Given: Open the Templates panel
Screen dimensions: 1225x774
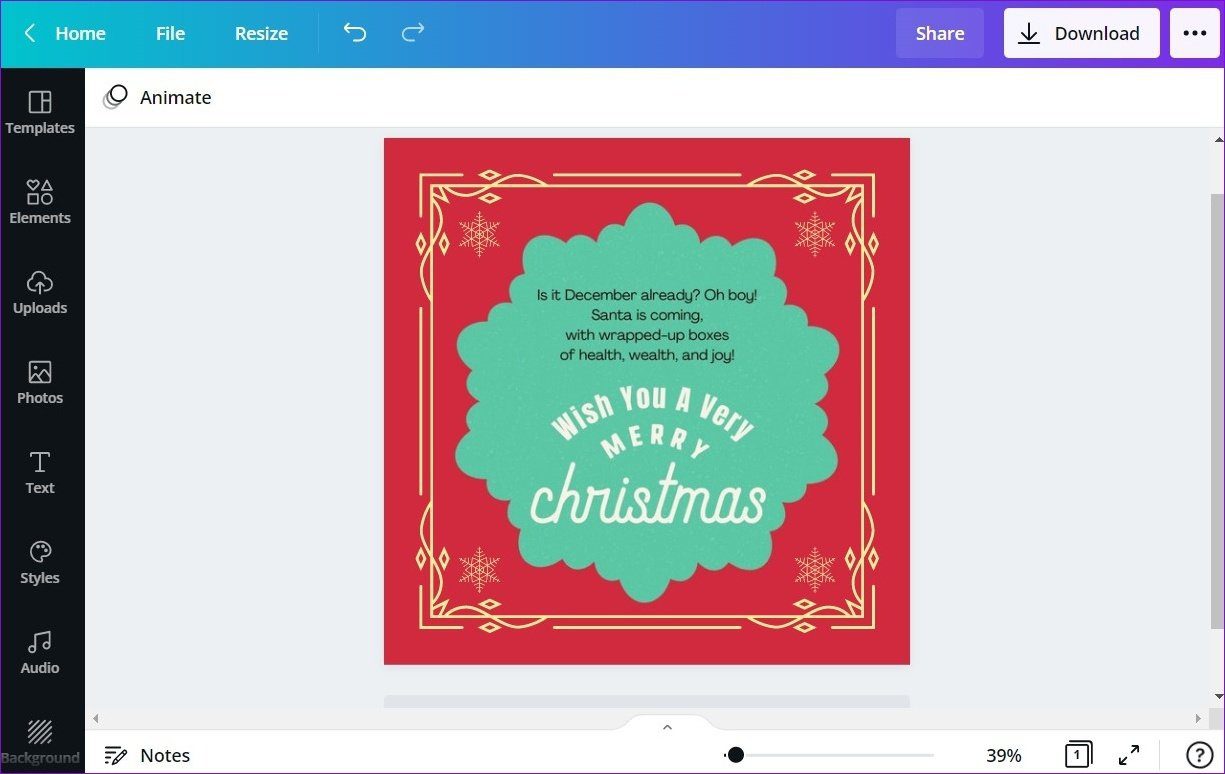Looking at the screenshot, I should [40, 113].
